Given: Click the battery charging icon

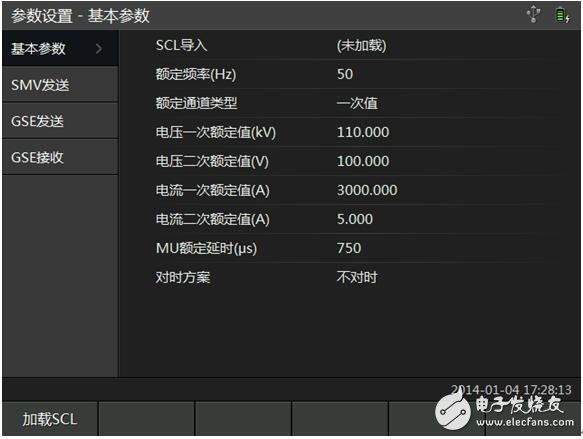Looking at the screenshot, I should pos(562,15).
